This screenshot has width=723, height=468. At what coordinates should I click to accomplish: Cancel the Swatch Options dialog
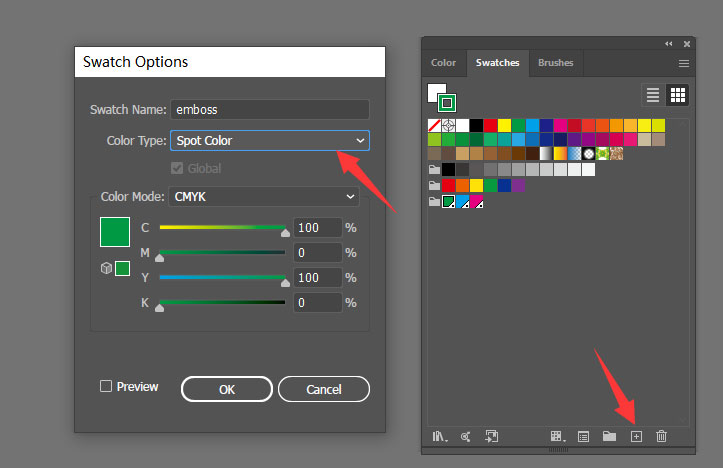pos(324,389)
